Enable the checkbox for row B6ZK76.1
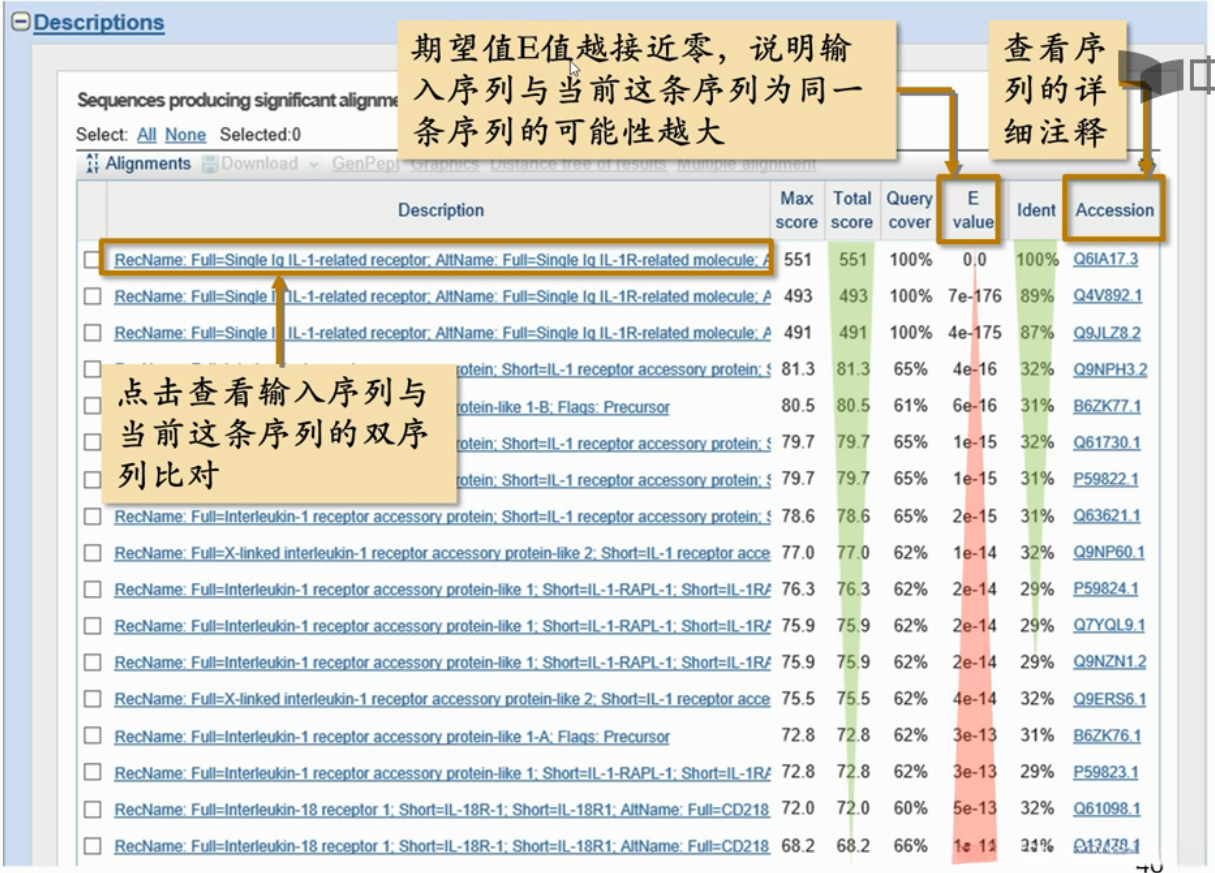 (93, 736)
